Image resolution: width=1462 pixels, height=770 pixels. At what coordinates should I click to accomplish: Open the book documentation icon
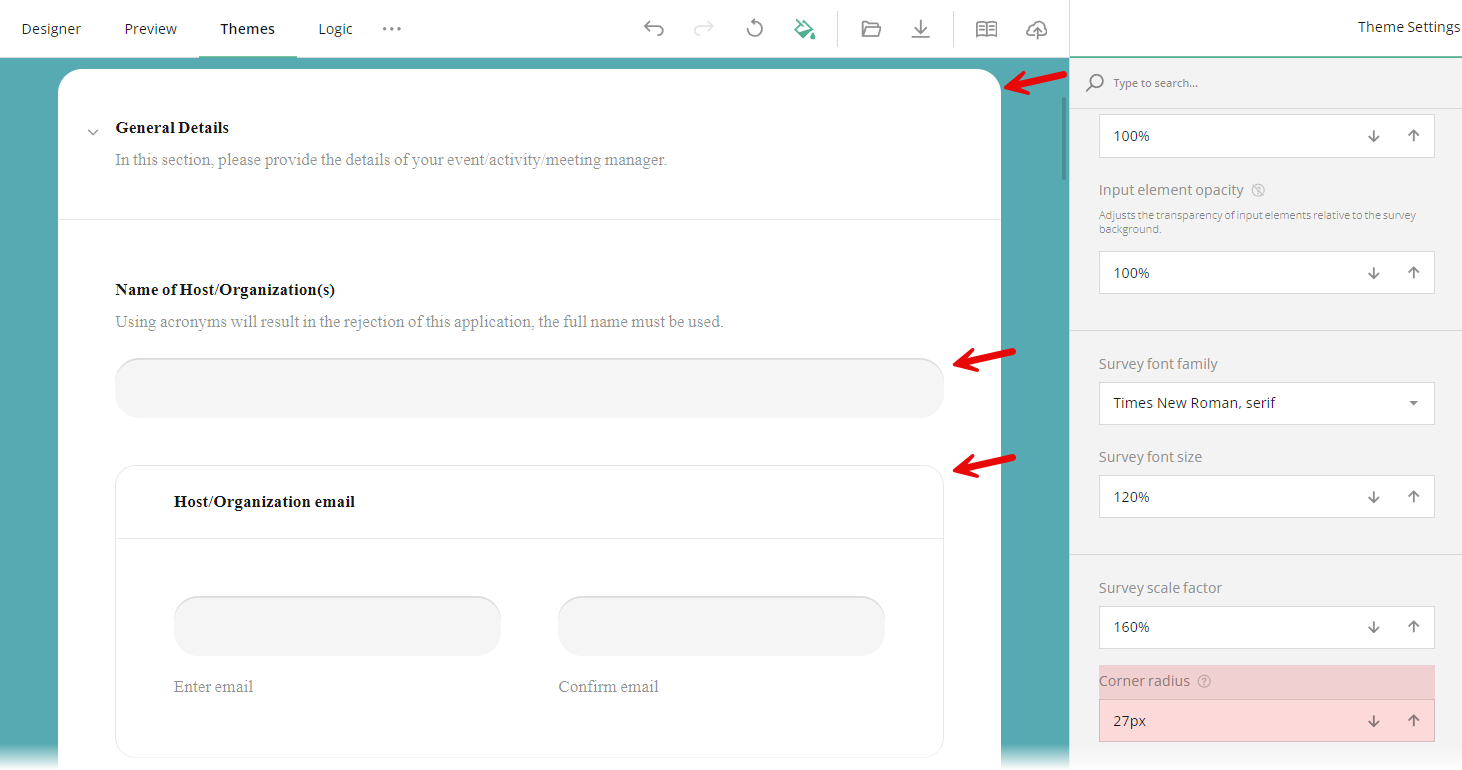[987, 29]
